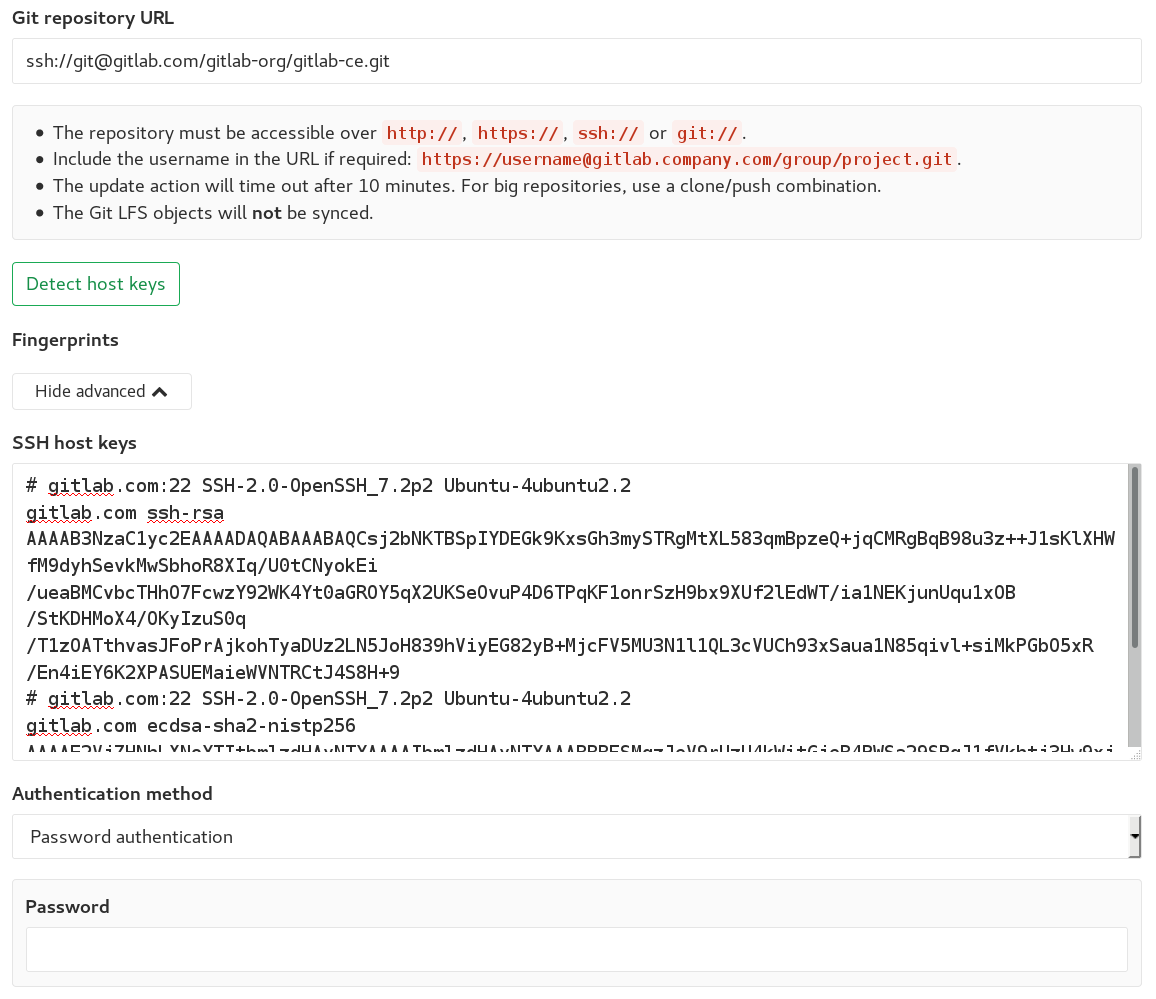Click the Authentication method label
Screen dimensions: 1156x999
(x=112, y=793)
